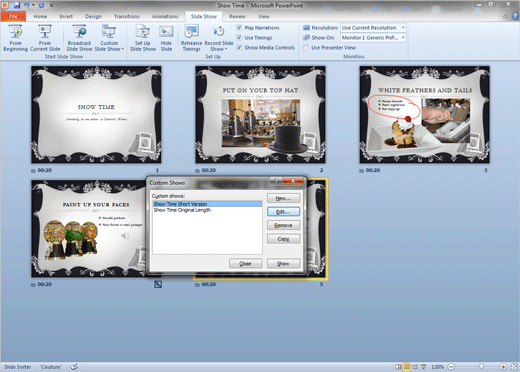Viewport: 520px width, 372px height.
Task: Toggle Play Narrations checkbox
Action: pyautogui.click(x=239, y=28)
